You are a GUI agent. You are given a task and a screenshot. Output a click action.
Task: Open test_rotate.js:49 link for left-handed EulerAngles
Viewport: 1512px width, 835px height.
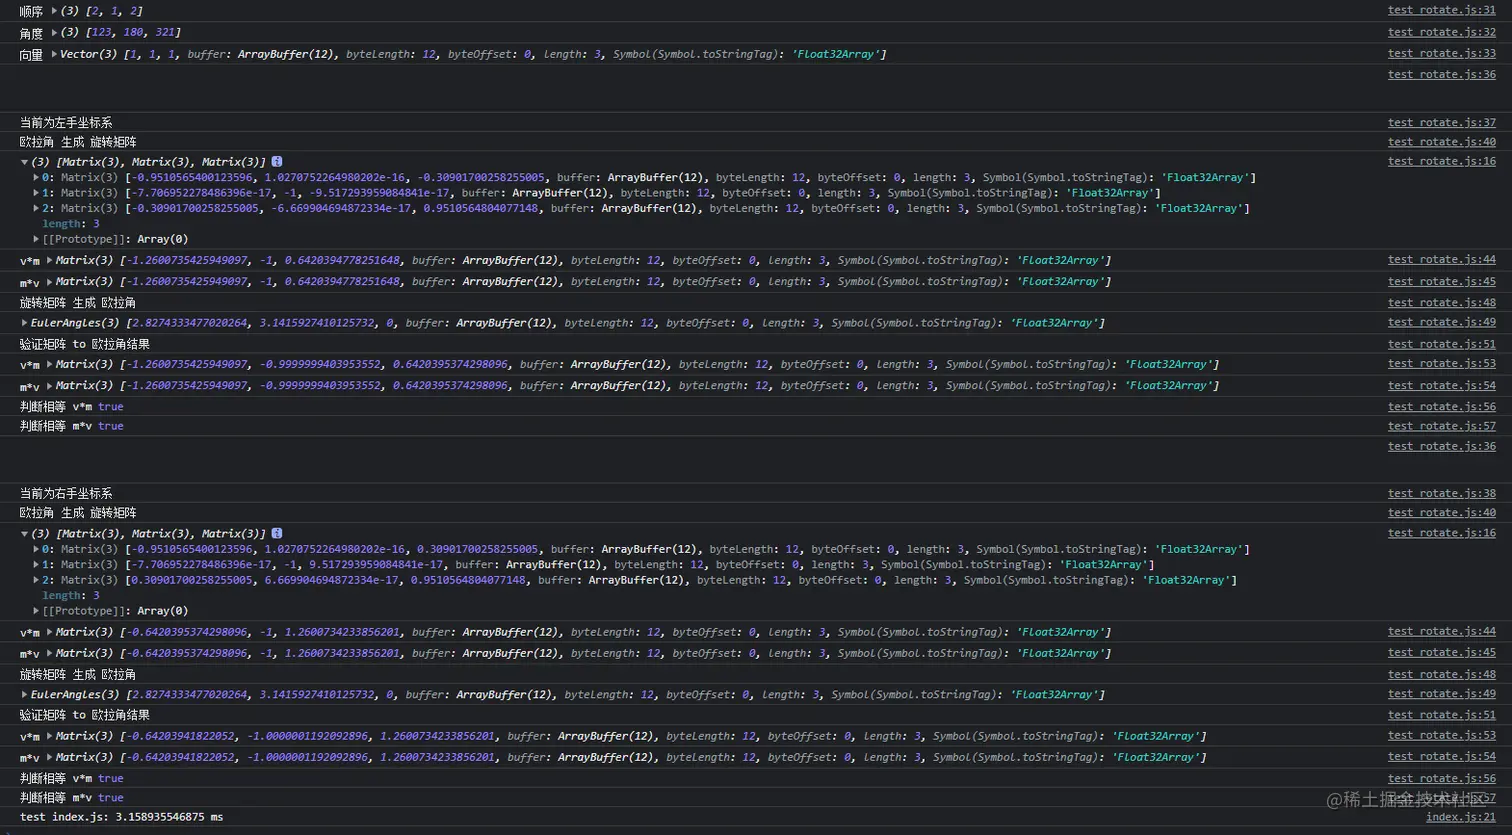coord(1442,322)
